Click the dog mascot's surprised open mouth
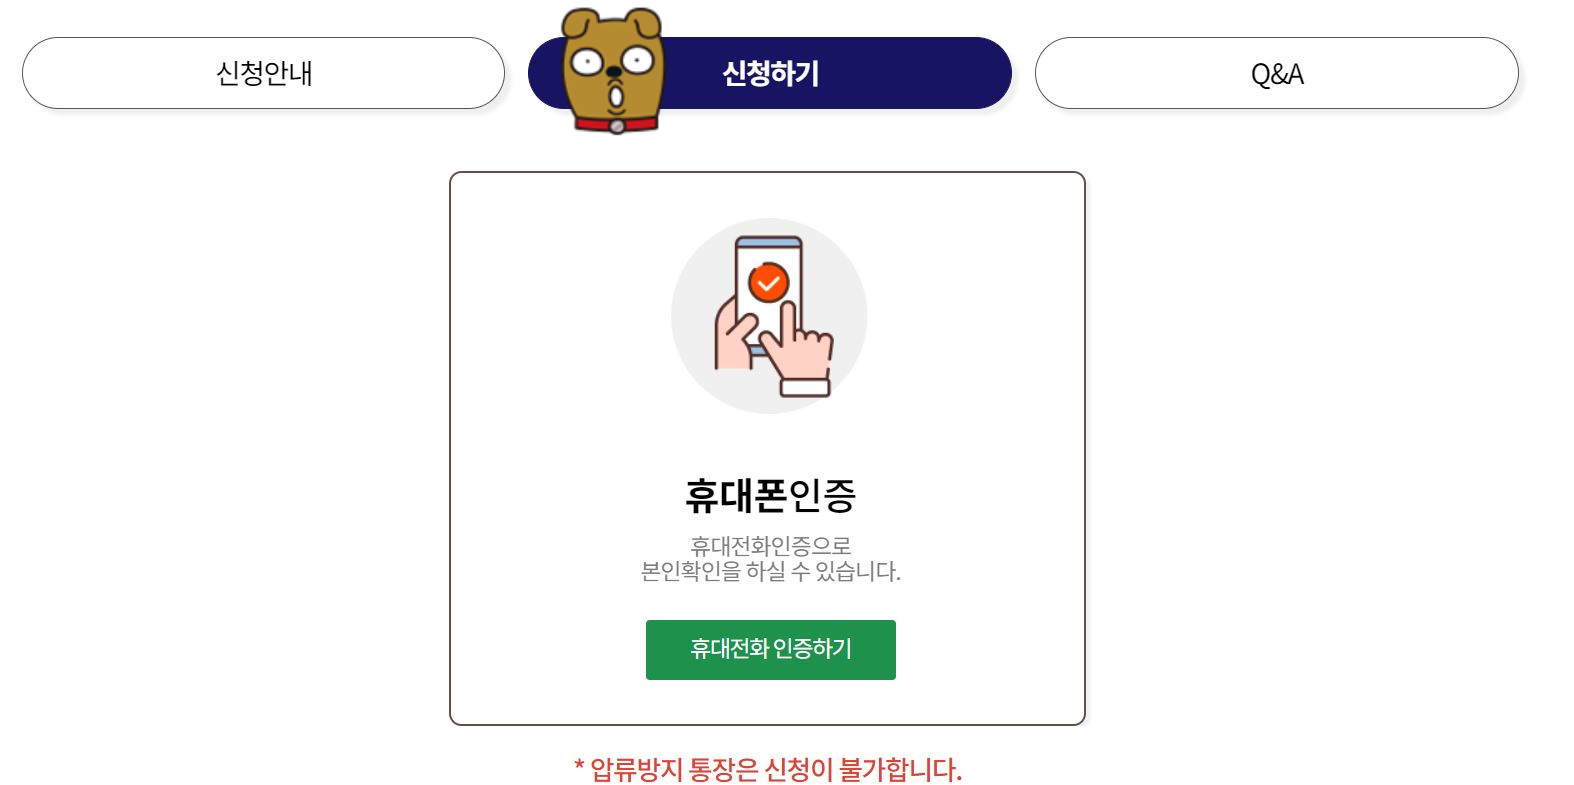 pyautogui.click(x=616, y=97)
